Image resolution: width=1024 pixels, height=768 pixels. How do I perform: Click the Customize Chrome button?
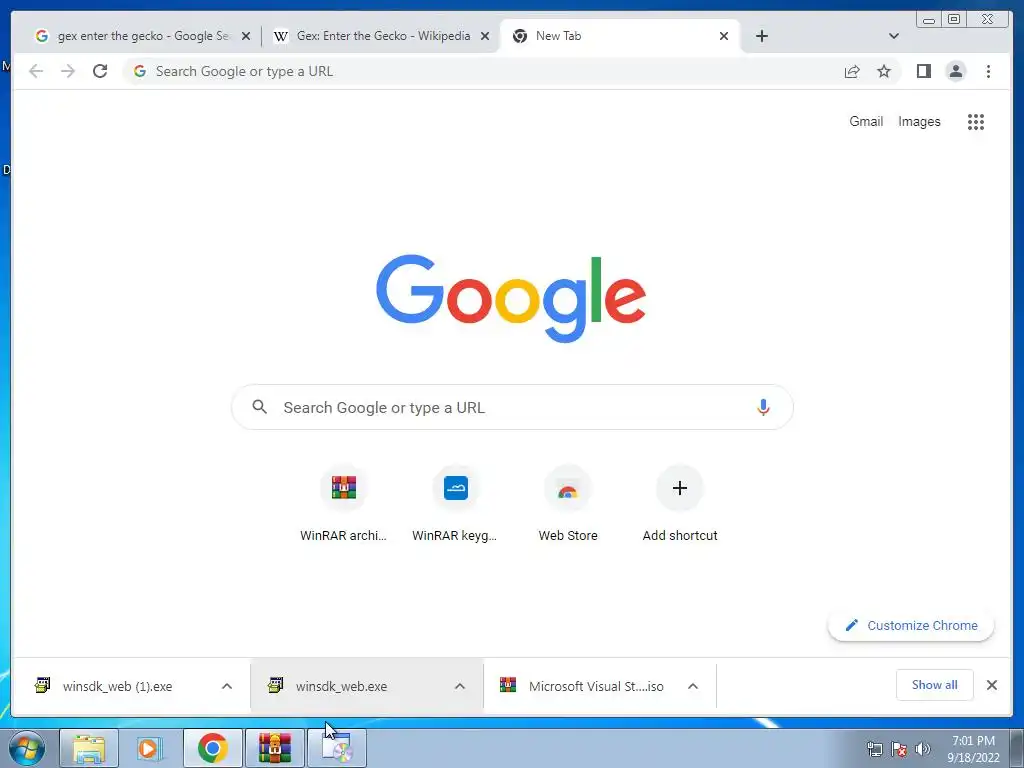911,625
